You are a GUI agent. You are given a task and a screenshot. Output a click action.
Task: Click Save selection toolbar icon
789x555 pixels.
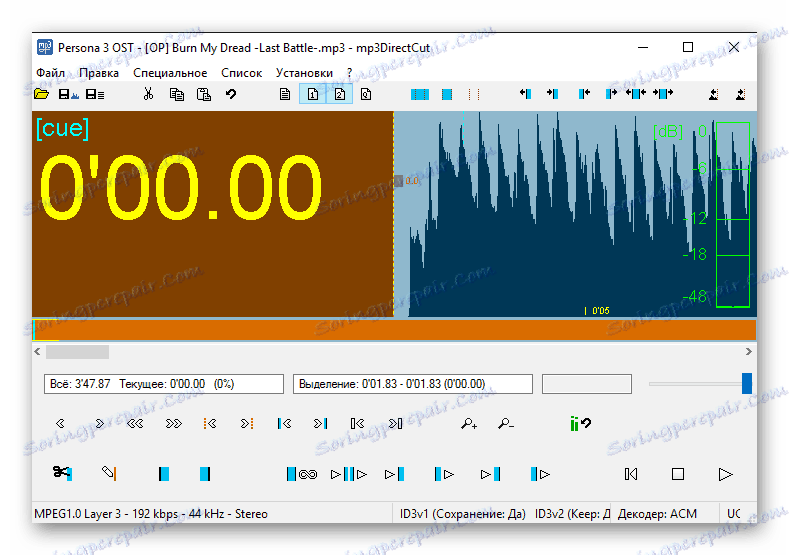pyautogui.click(x=69, y=94)
